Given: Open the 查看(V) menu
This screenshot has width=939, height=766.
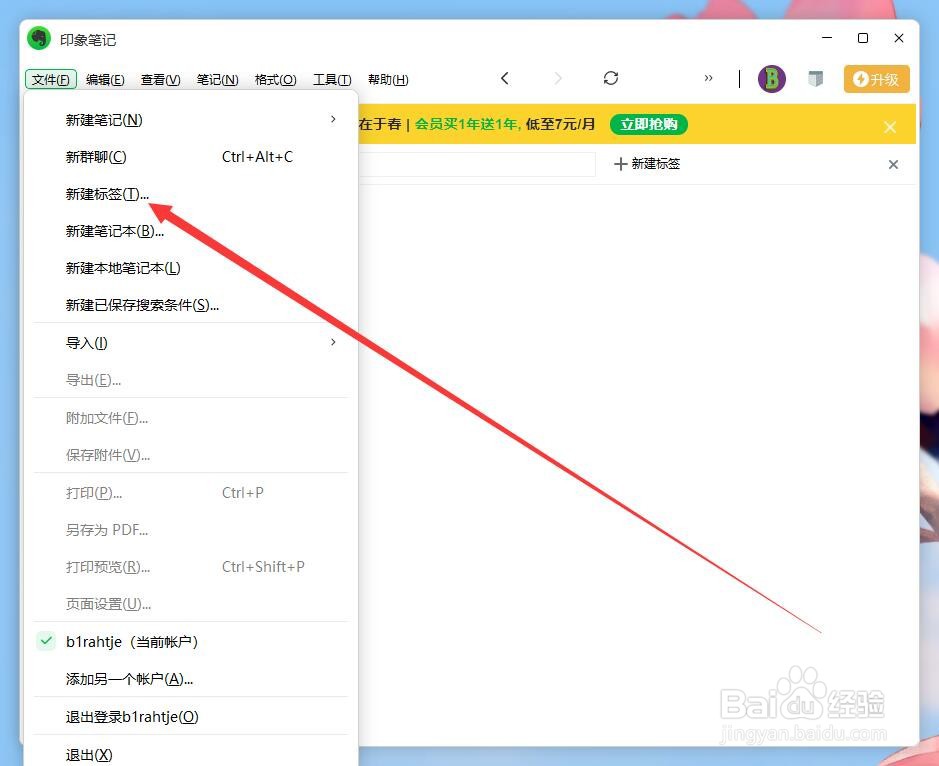Looking at the screenshot, I should [x=160, y=80].
